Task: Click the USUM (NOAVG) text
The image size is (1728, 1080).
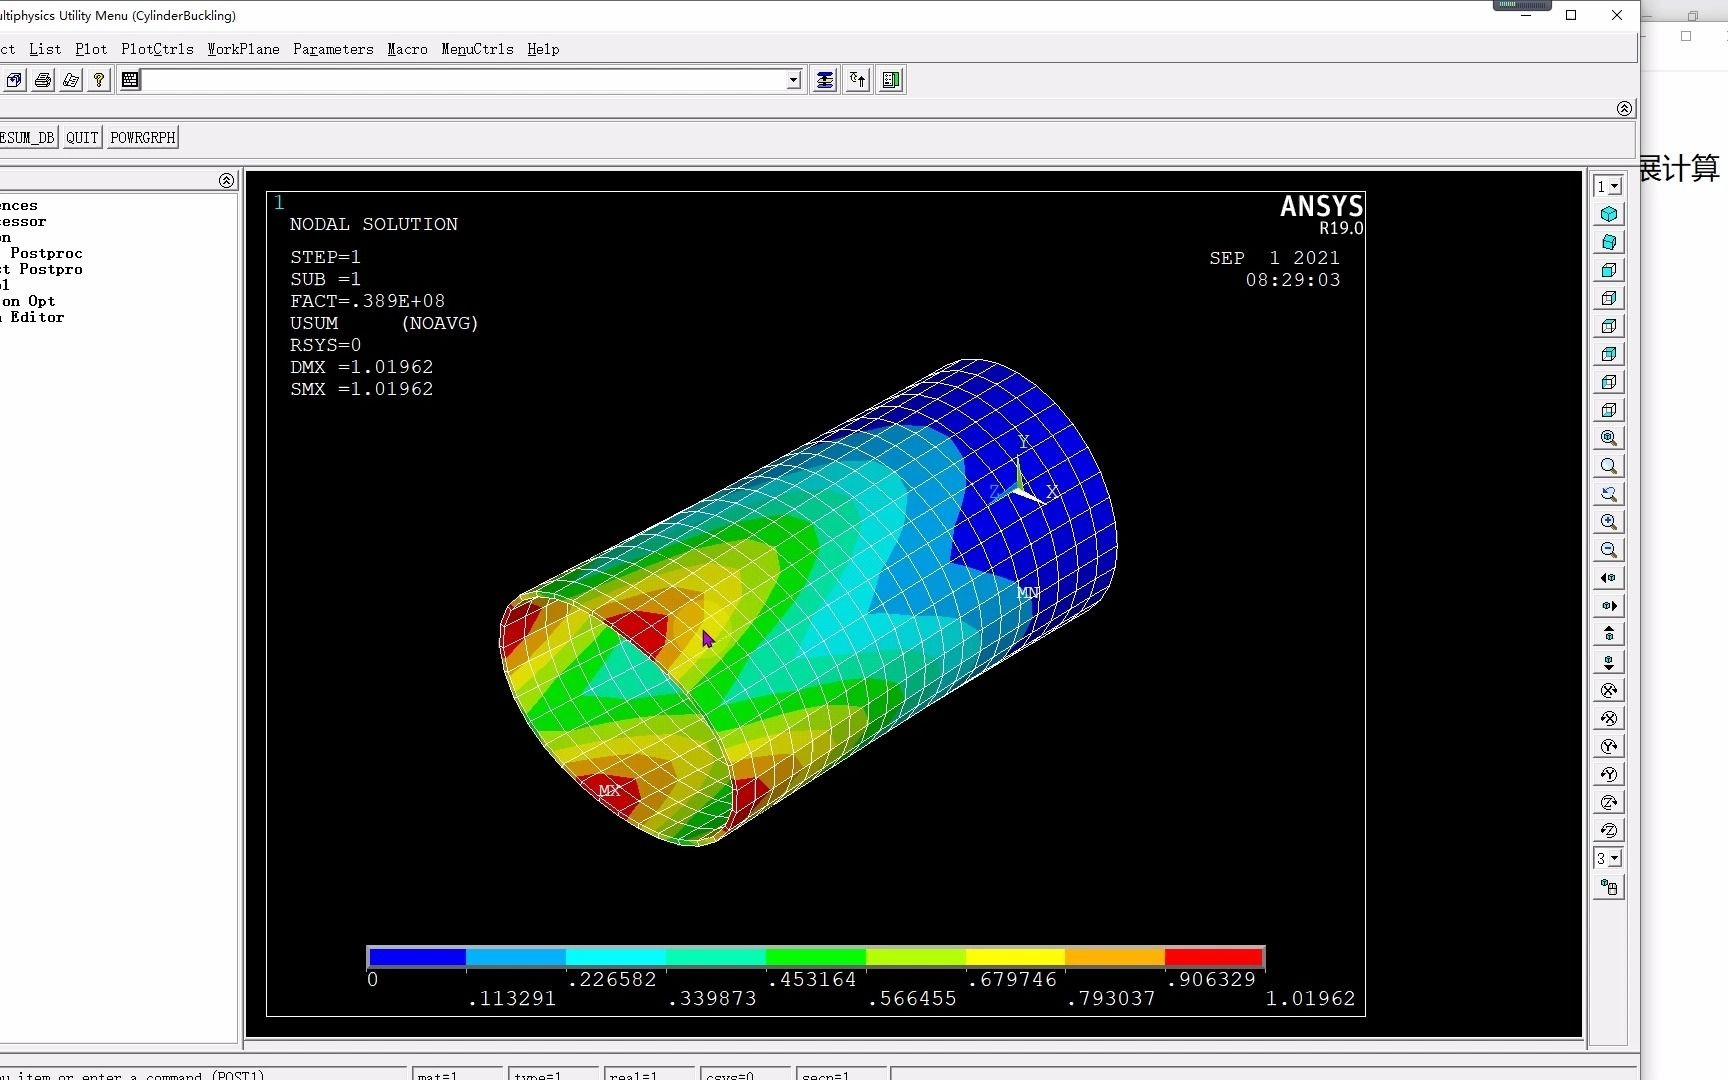Action: [x=384, y=323]
